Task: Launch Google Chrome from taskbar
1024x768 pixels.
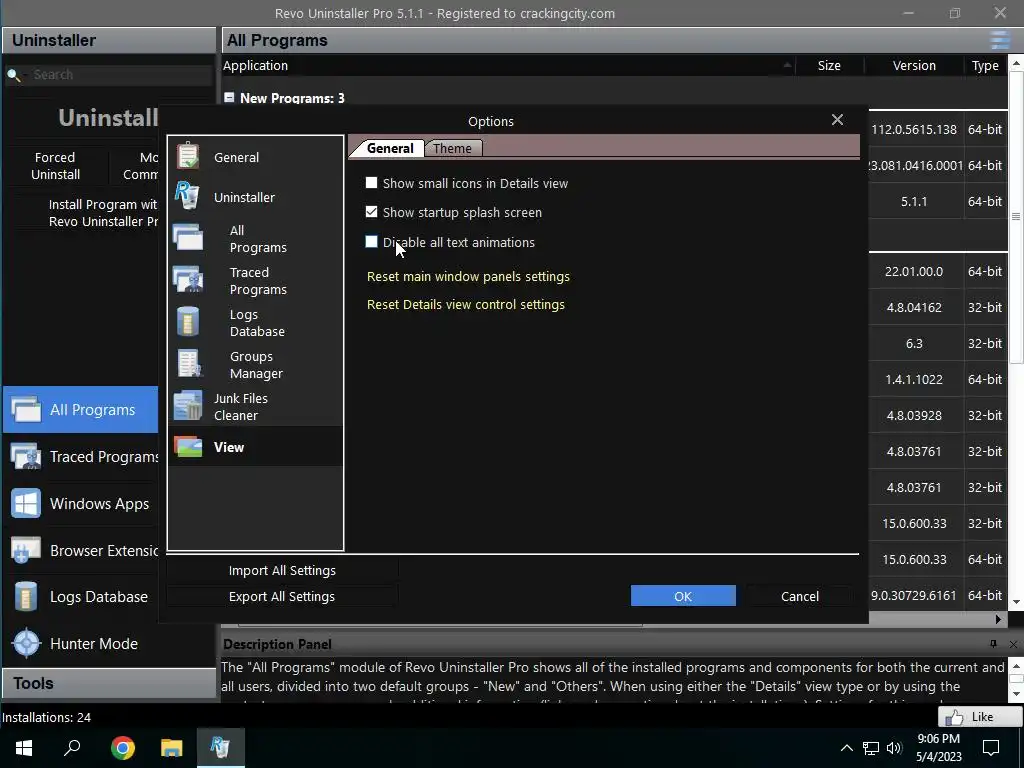Action: tap(122, 747)
